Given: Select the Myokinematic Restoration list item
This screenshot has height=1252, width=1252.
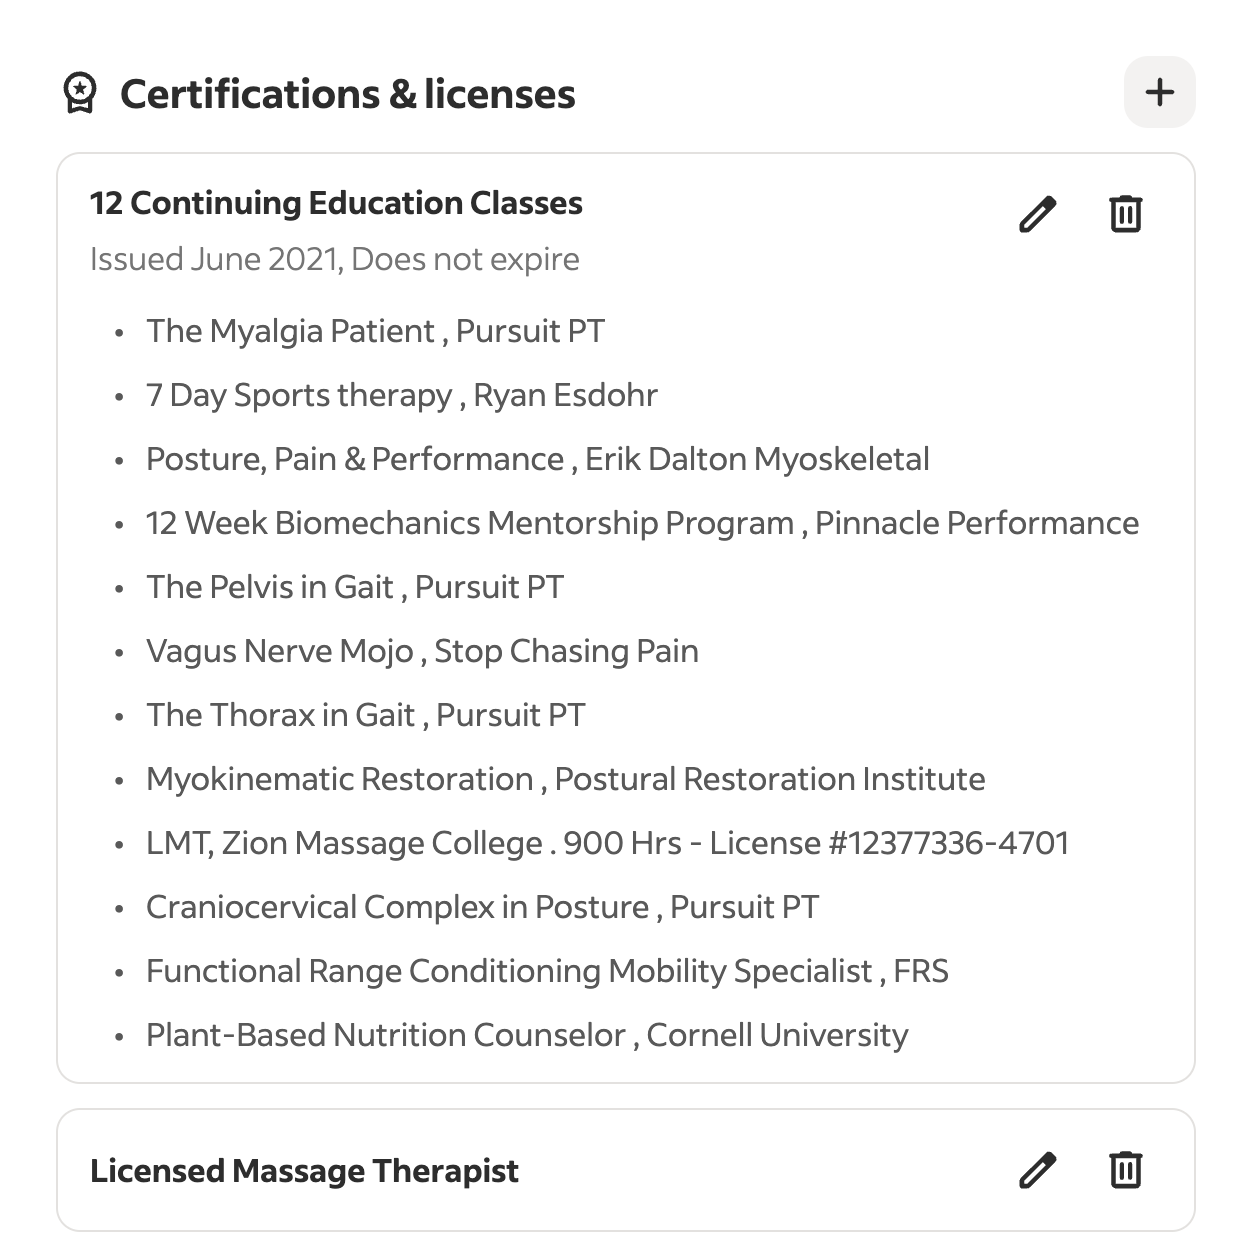Looking at the screenshot, I should tap(565, 779).
